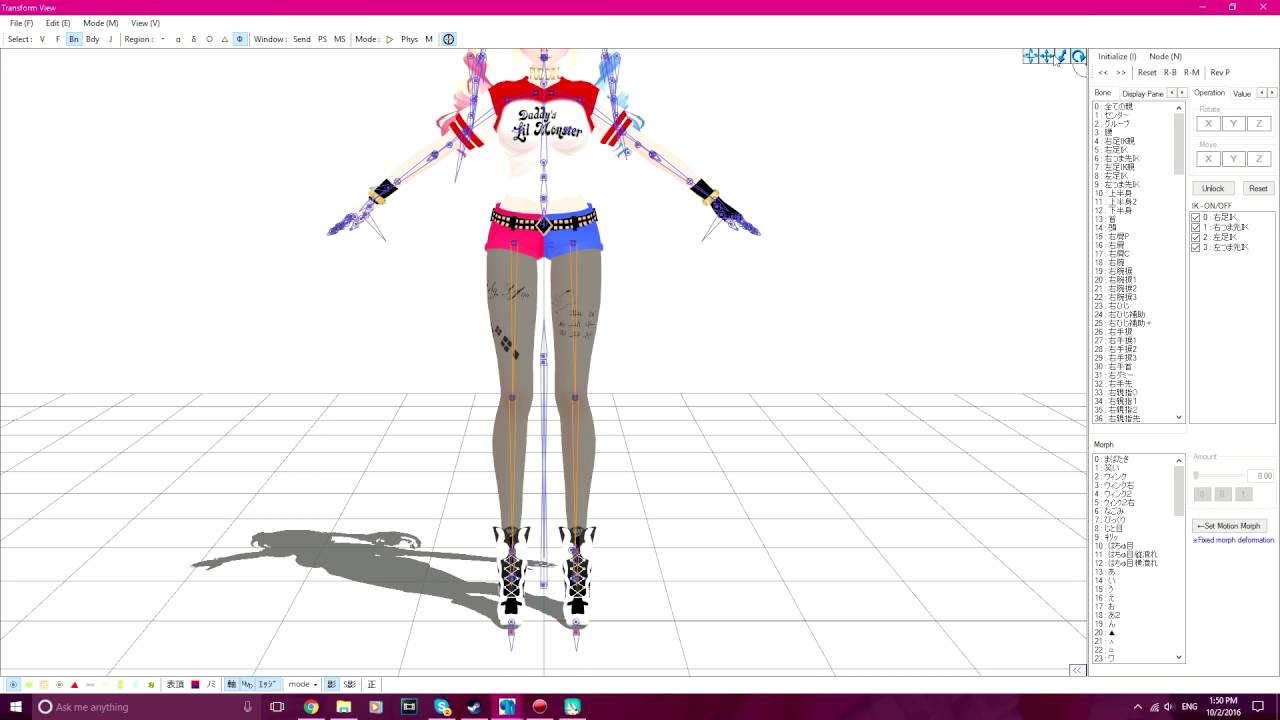Viewport: 1280px width, 720px height.
Task: Click the green play triangle Mode icon
Action: [389, 39]
